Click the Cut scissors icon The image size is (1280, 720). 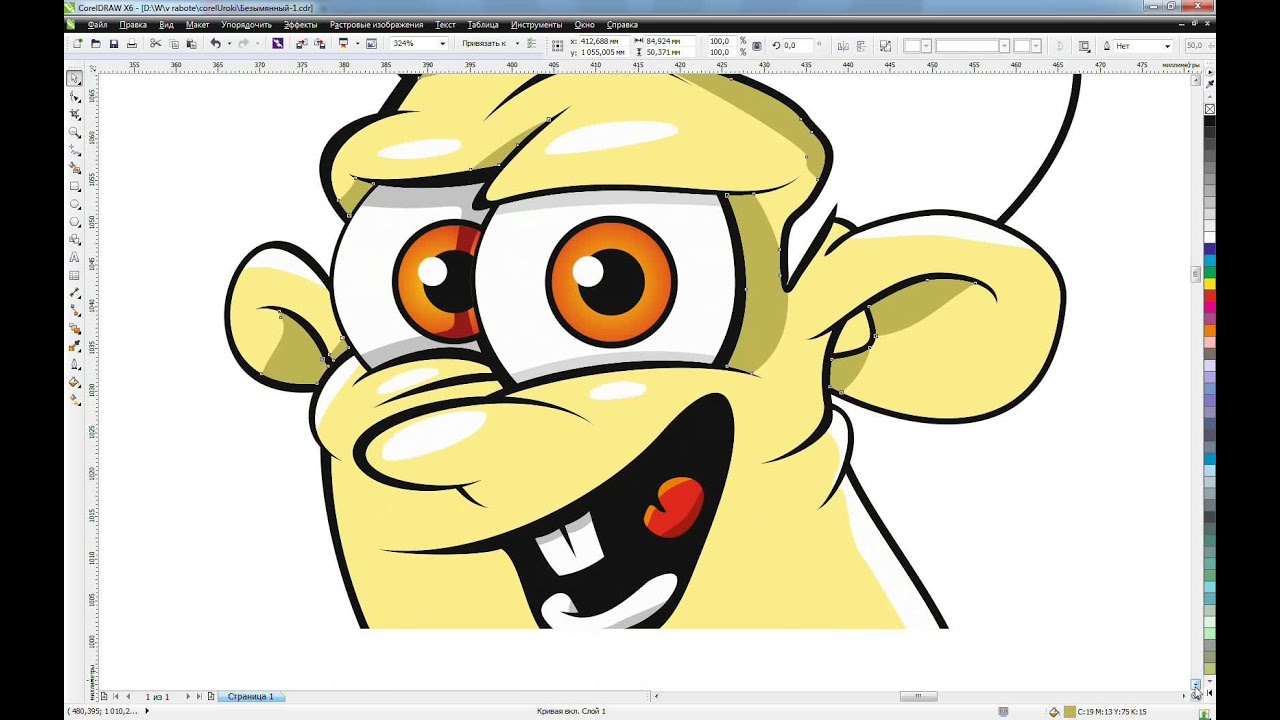[x=155, y=44]
